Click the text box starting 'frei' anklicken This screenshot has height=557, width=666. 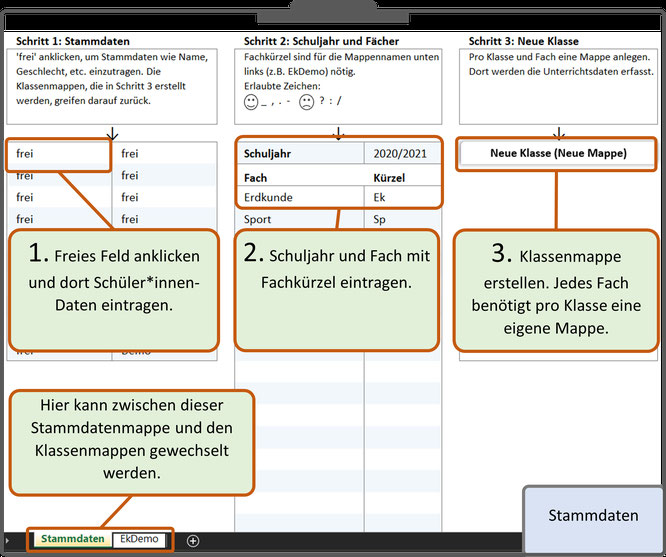112,86
